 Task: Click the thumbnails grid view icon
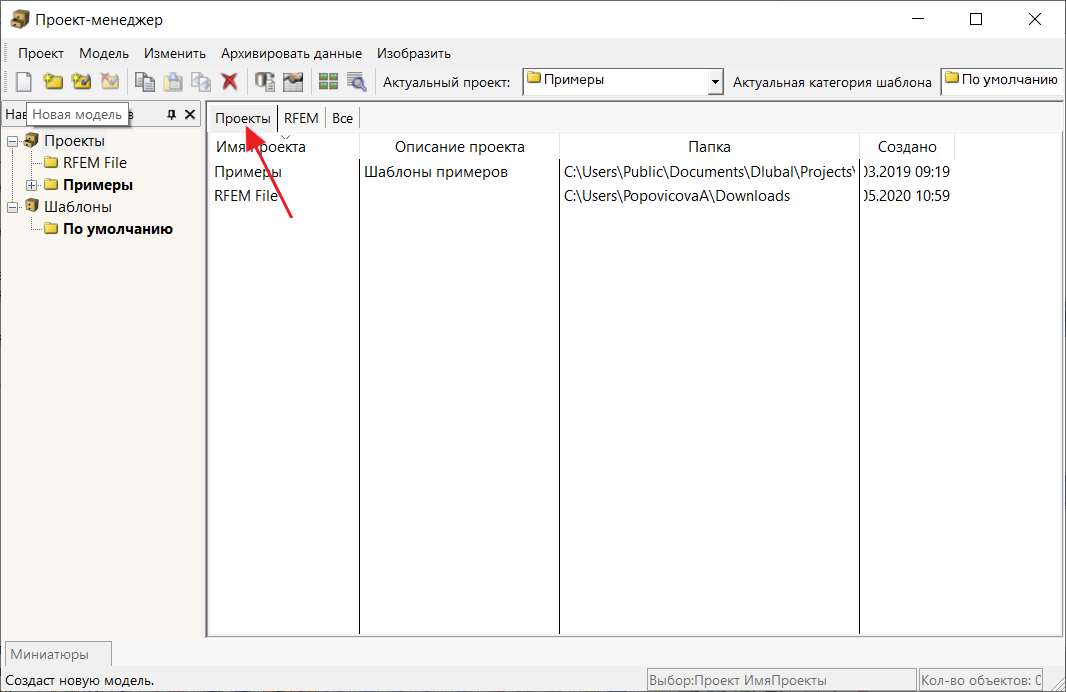click(x=328, y=82)
